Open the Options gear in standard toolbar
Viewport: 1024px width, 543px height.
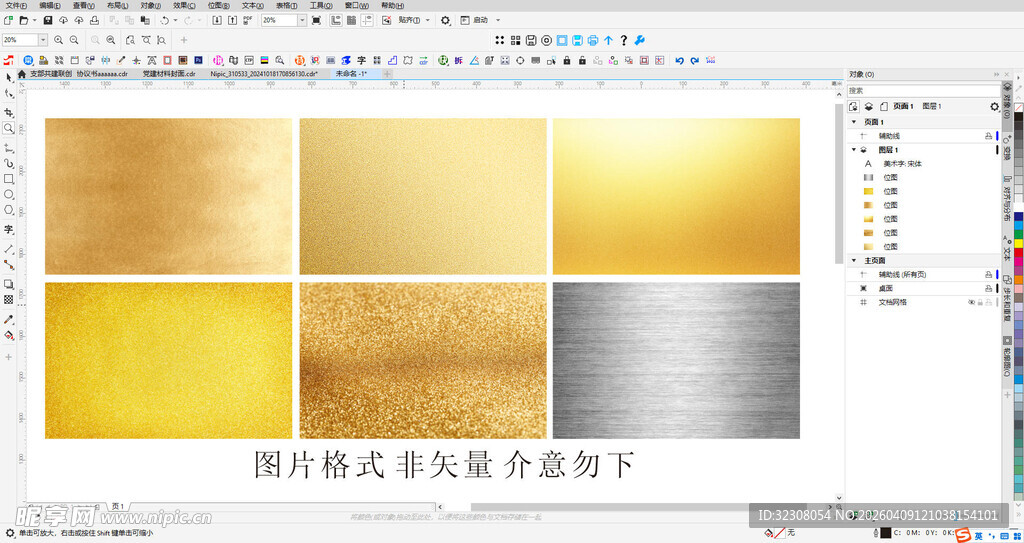446,20
